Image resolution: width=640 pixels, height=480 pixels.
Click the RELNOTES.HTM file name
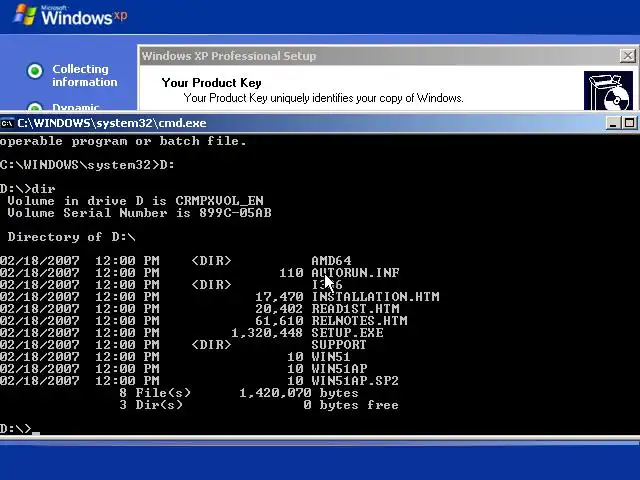359,321
